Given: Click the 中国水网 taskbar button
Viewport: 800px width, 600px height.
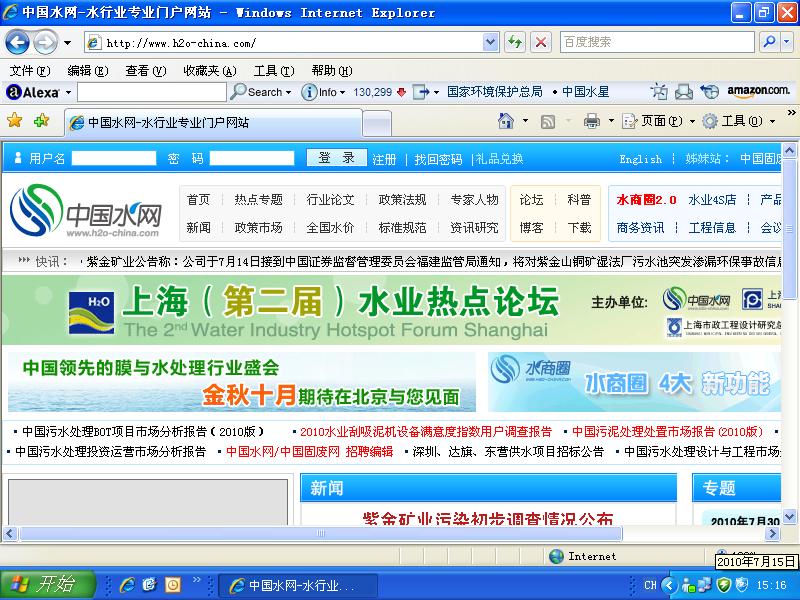Looking at the screenshot, I should pos(298,585).
